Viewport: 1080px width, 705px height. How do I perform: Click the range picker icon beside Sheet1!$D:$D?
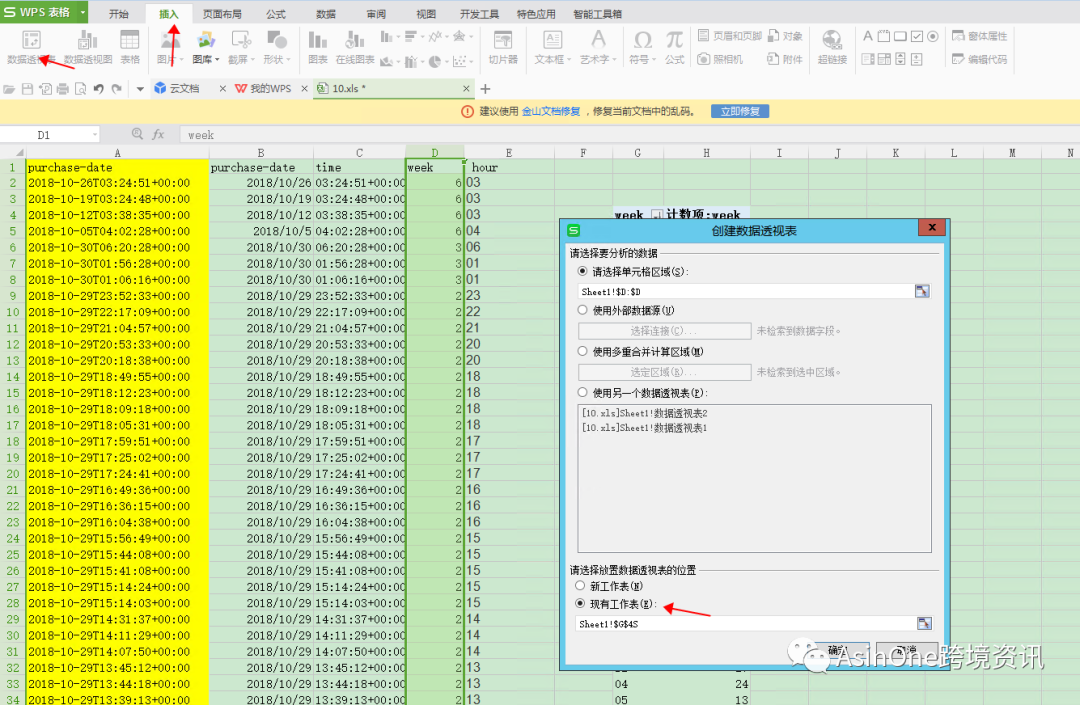pyautogui.click(x=922, y=291)
